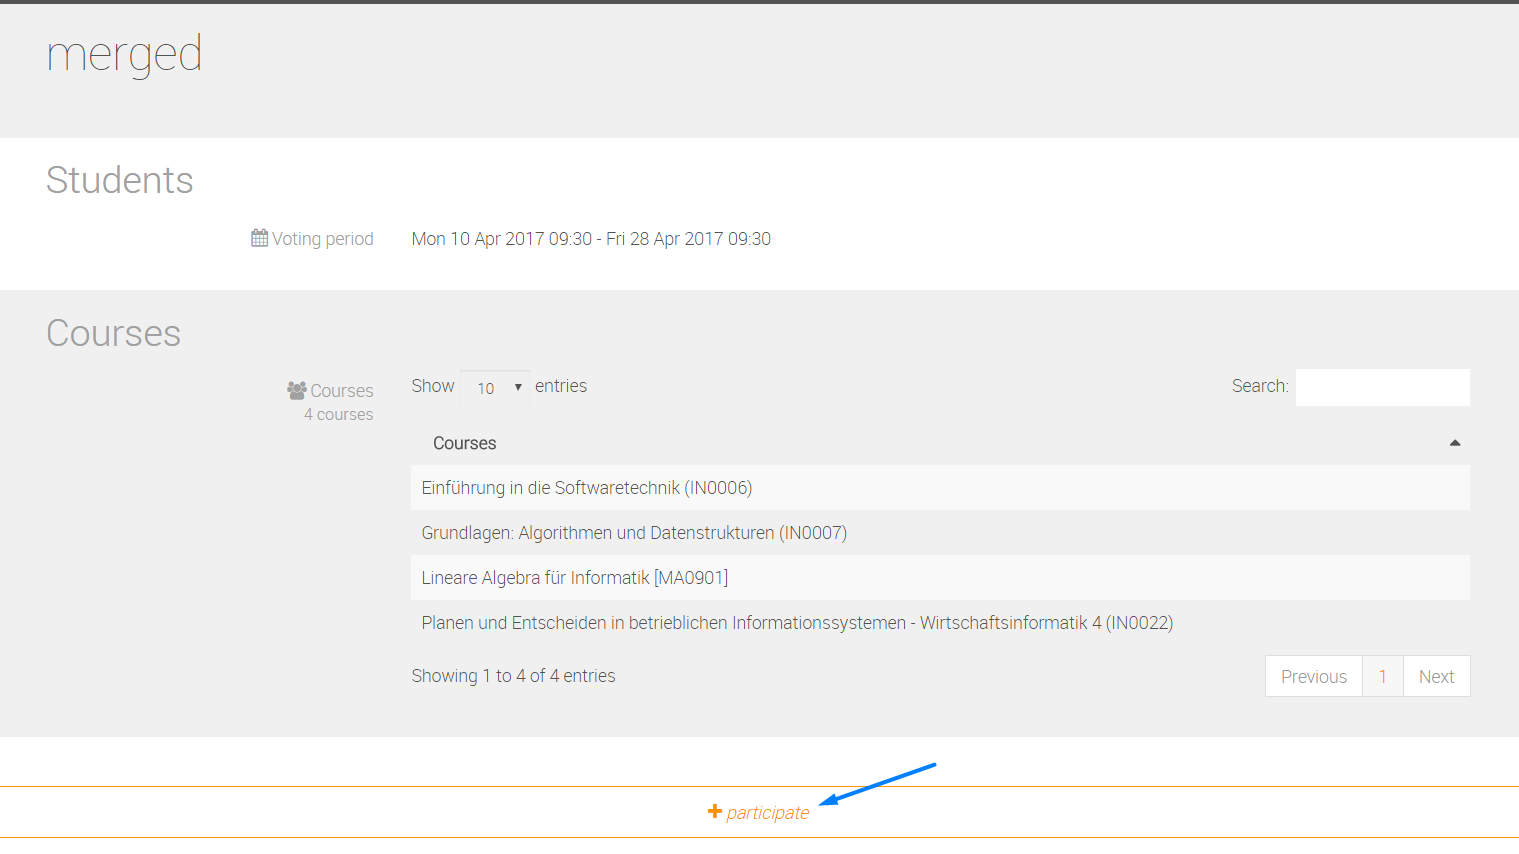This screenshot has height=854, width=1519.
Task: Click the Voting period label
Action: coord(322,239)
